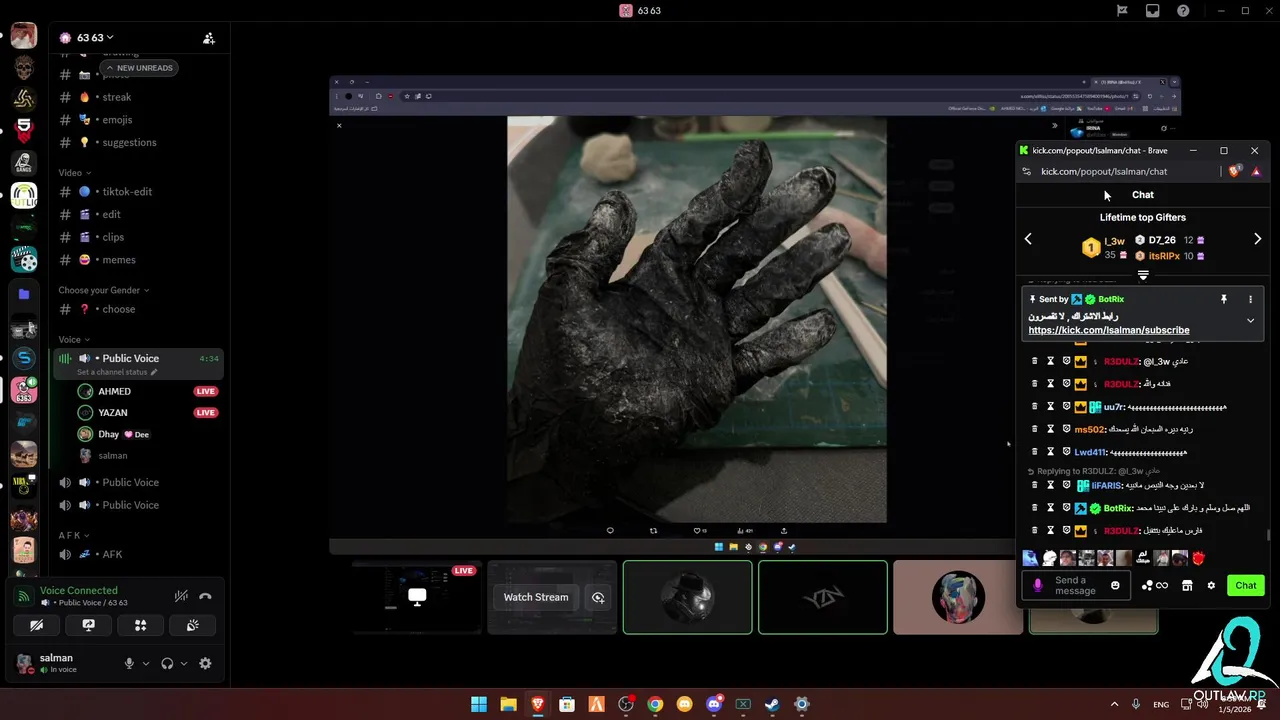
Task: Open File Explorer from taskbar
Action: (508, 704)
